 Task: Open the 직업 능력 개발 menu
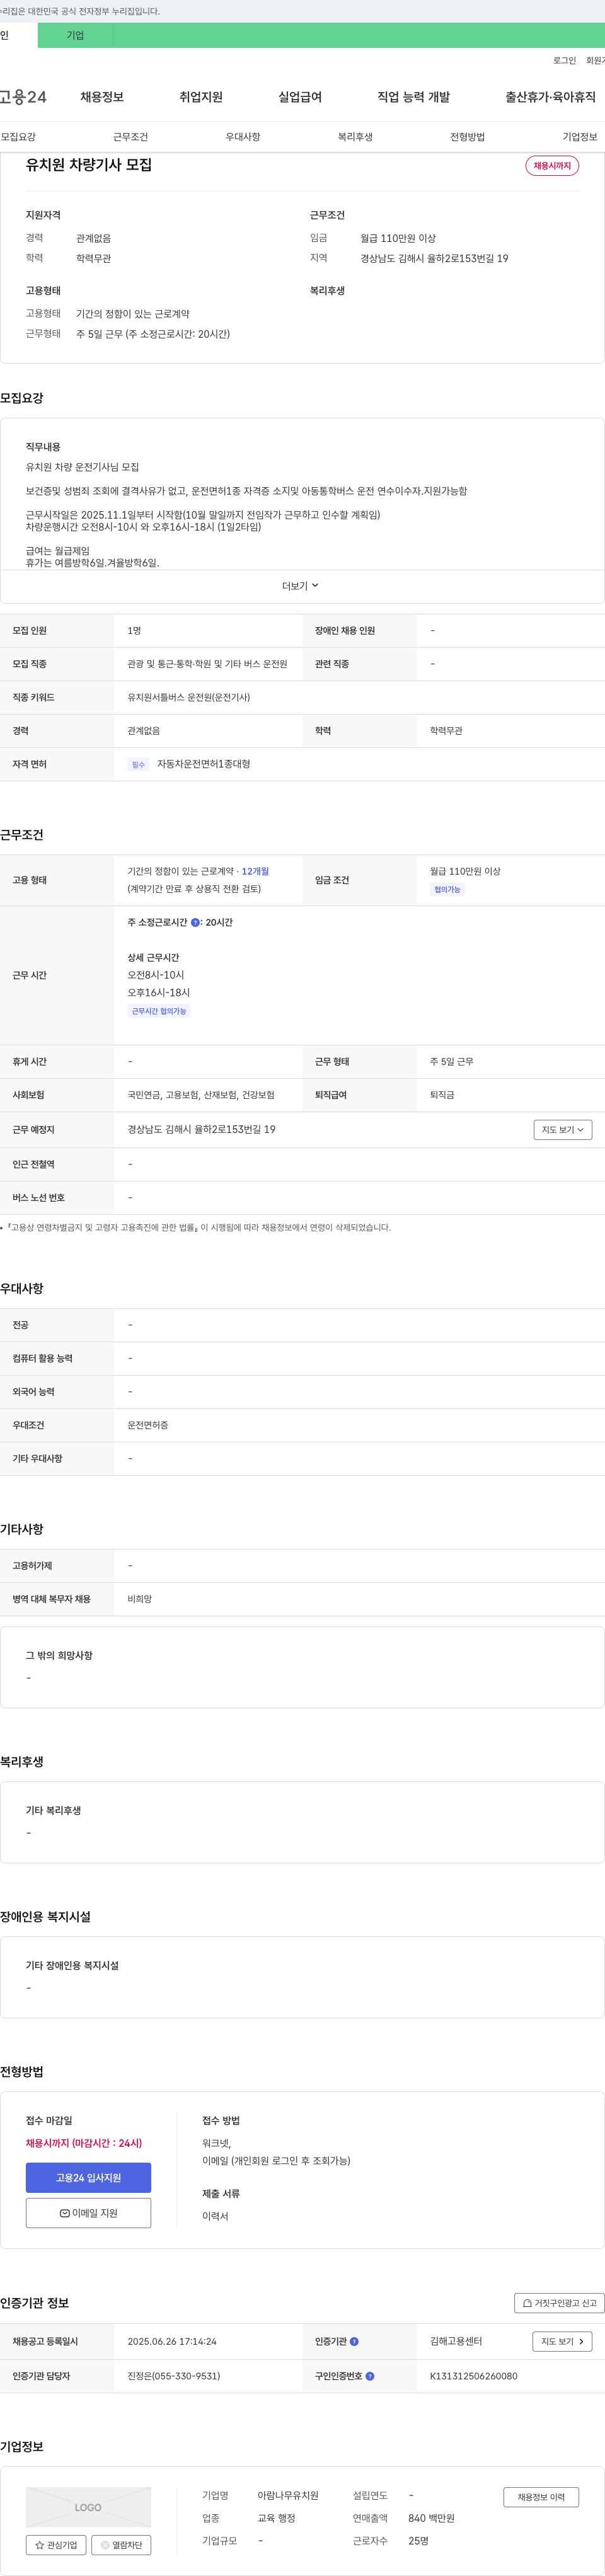pos(413,97)
